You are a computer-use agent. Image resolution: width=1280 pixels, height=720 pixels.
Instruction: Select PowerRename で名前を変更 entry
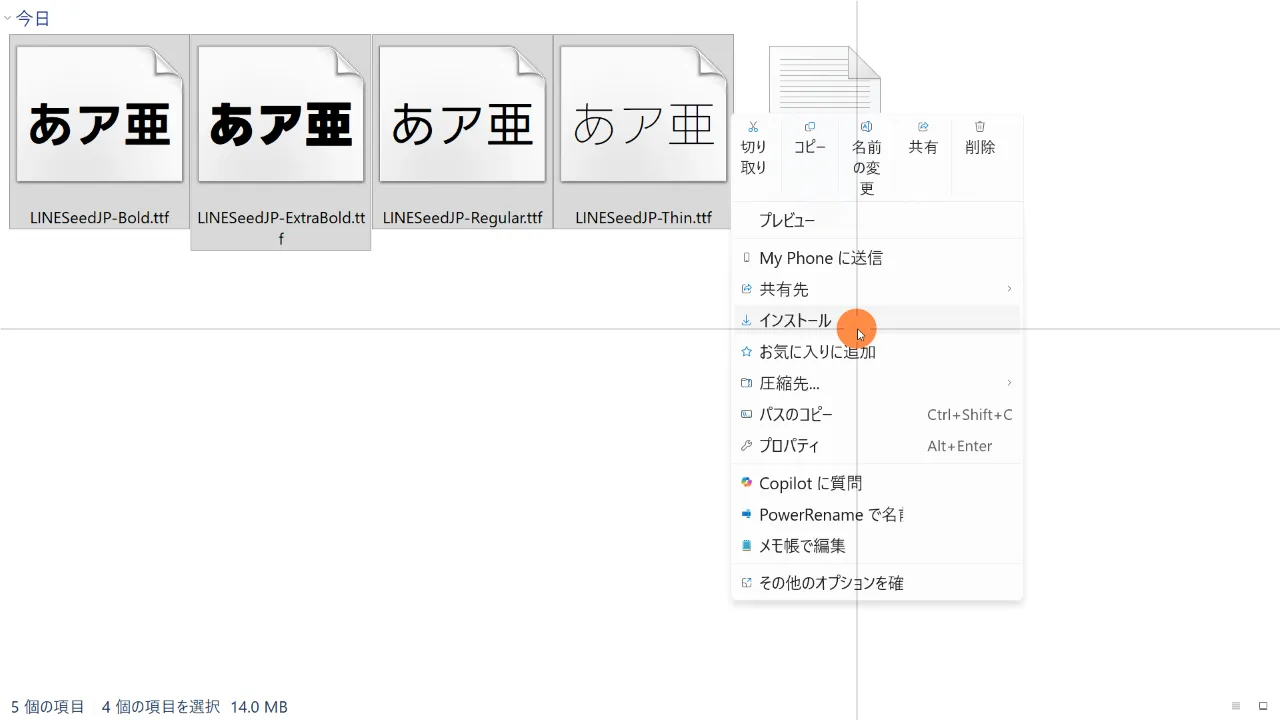[877, 514]
